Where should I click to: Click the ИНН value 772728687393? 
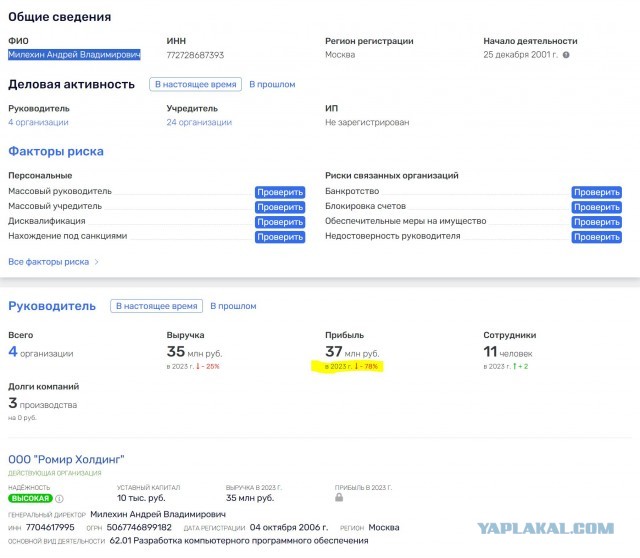click(195, 55)
